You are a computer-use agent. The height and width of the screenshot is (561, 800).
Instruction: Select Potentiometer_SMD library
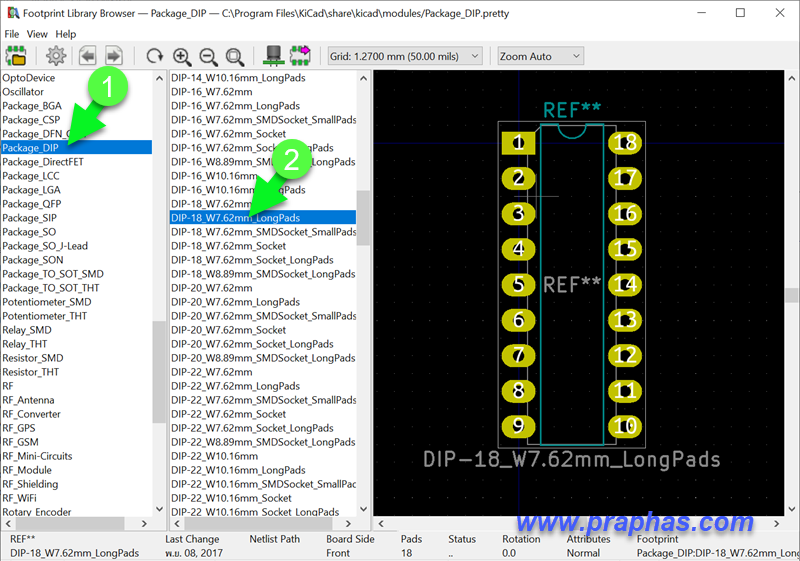click(x=47, y=302)
